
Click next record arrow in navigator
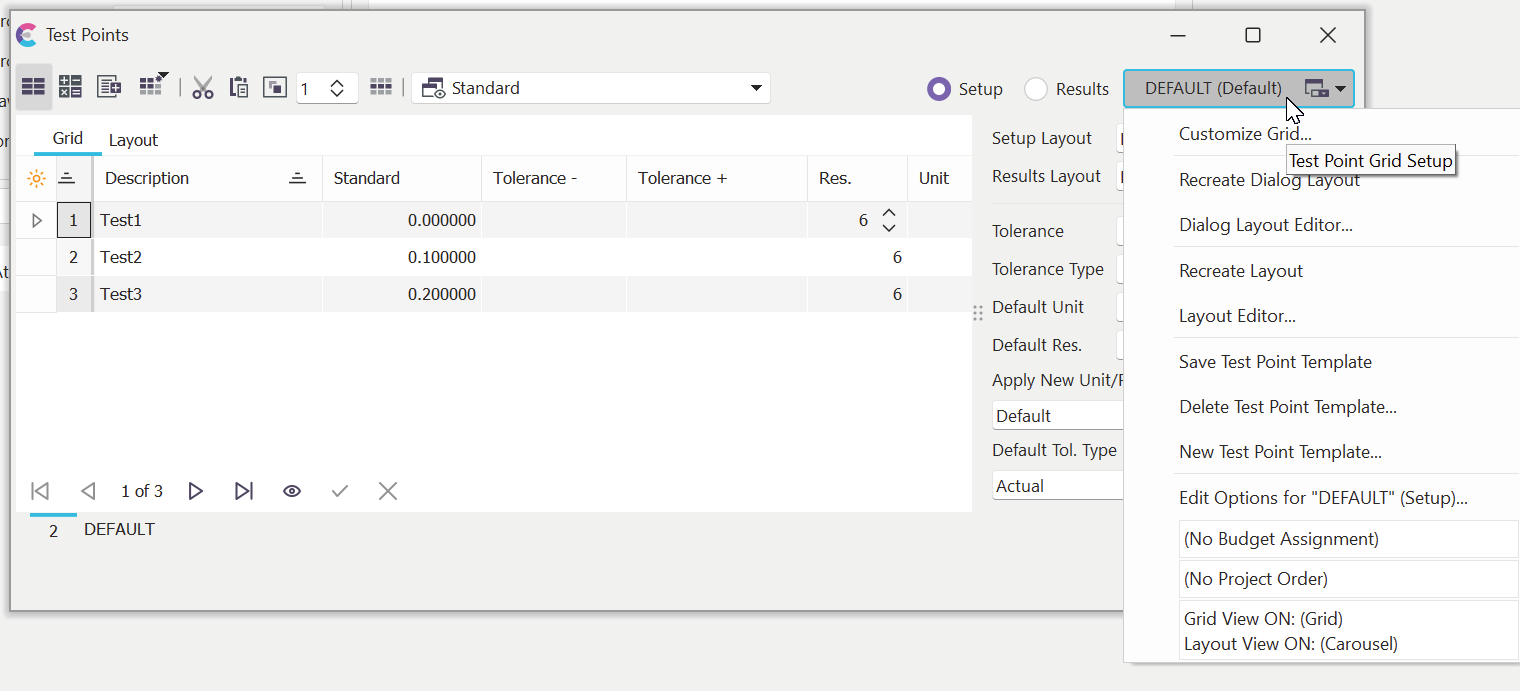tap(196, 491)
